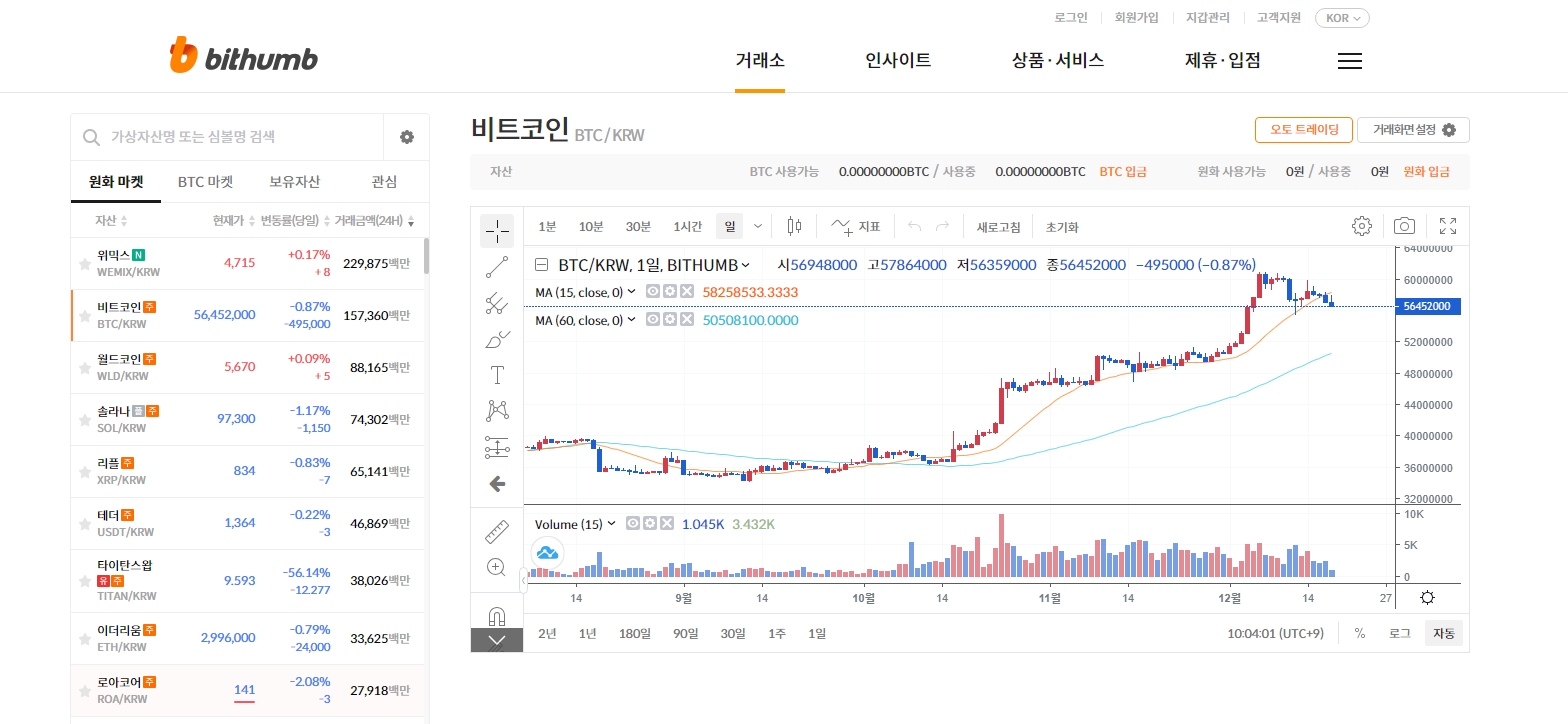The width and height of the screenshot is (1568, 724).
Task: Open candlestick chart style selector
Action: [x=794, y=226]
